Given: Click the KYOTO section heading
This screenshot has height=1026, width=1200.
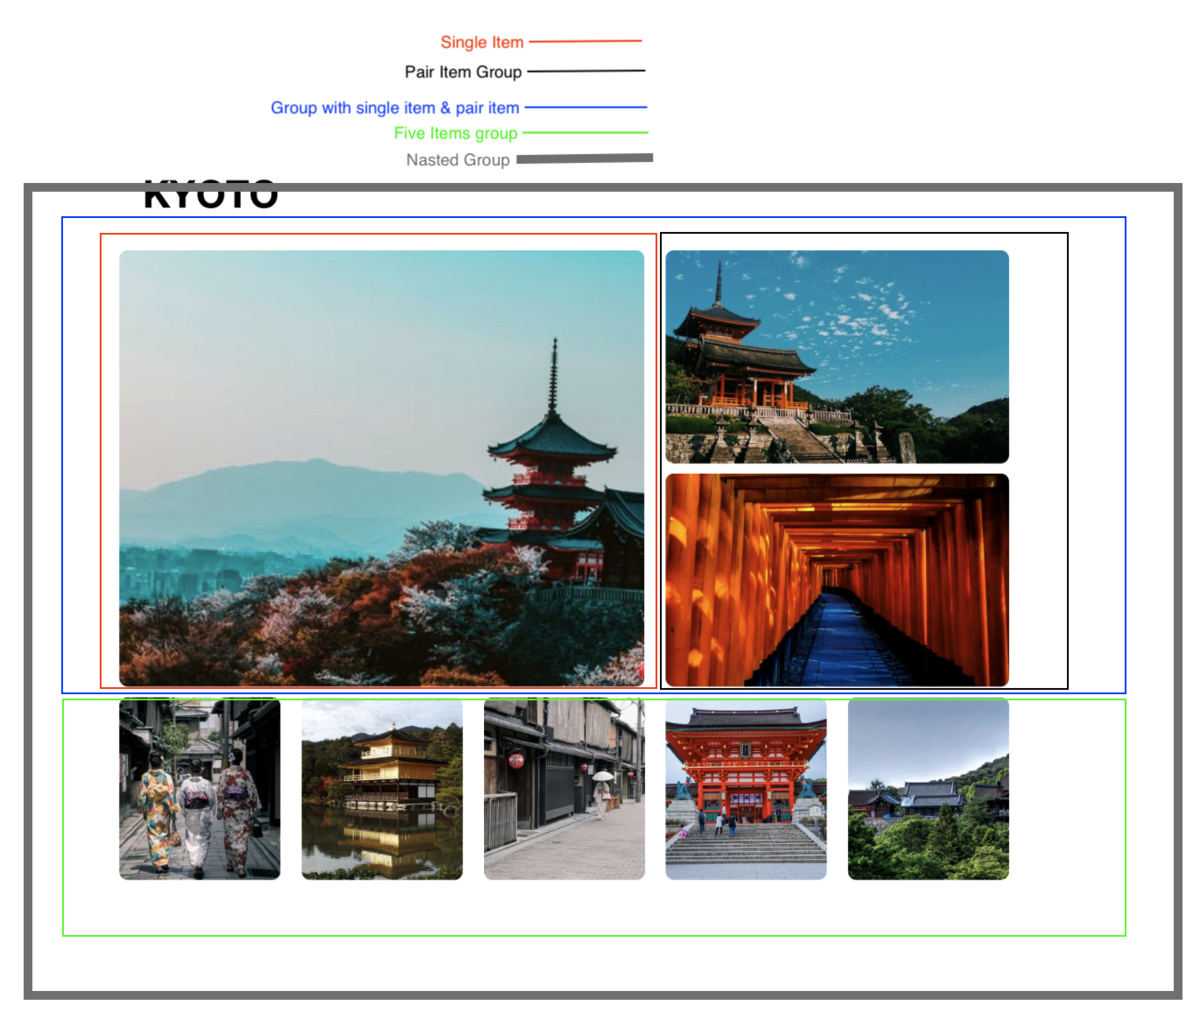Looking at the screenshot, I should [x=211, y=195].
